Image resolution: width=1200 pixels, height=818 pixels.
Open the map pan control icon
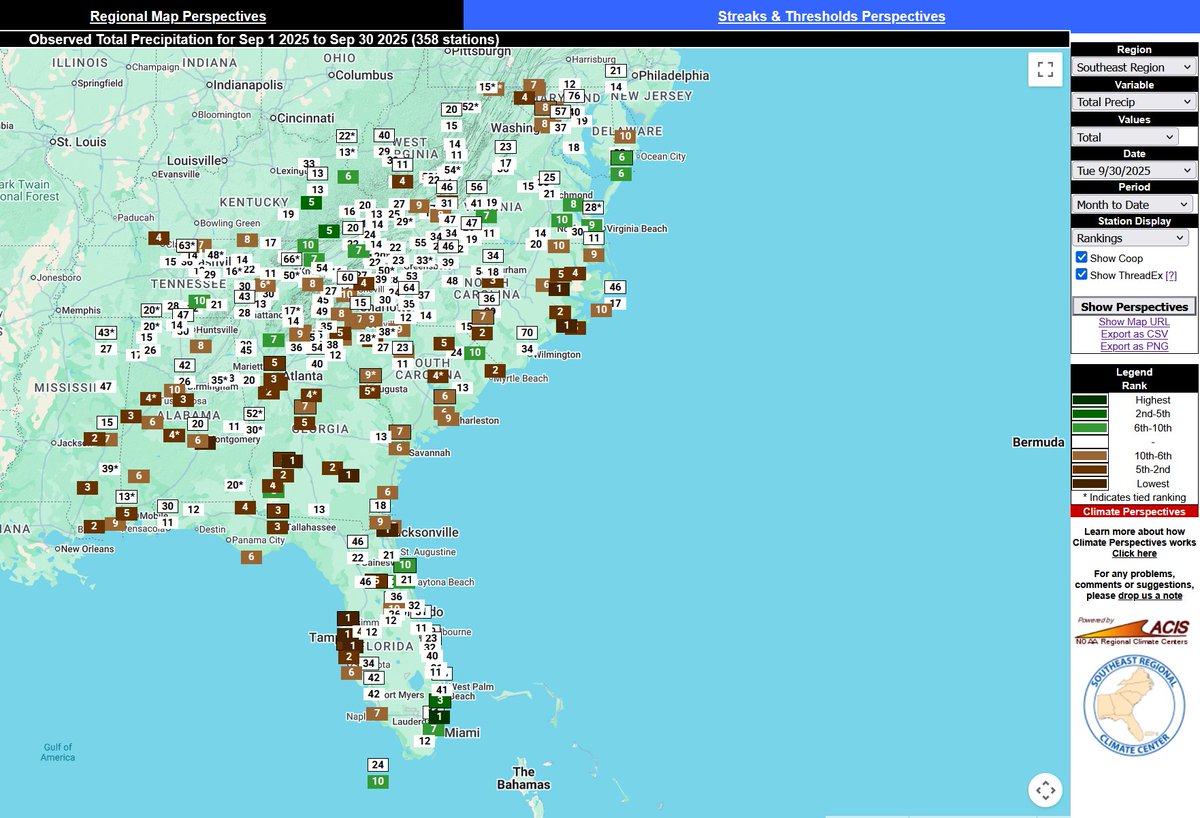[1046, 790]
